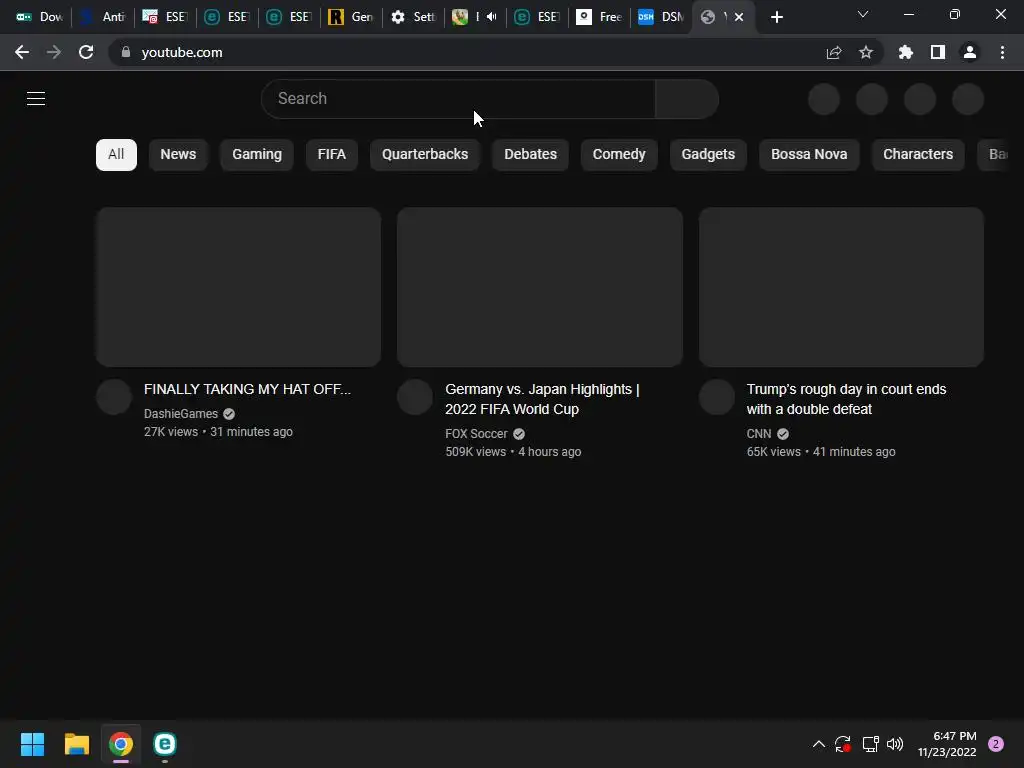Select the FIFA filter chip
This screenshot has width=1024, height=768.
coord(332,155)
